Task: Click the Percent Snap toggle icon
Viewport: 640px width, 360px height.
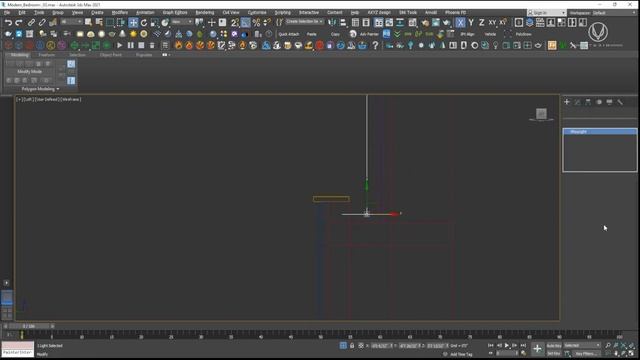Action: point(256,22)
